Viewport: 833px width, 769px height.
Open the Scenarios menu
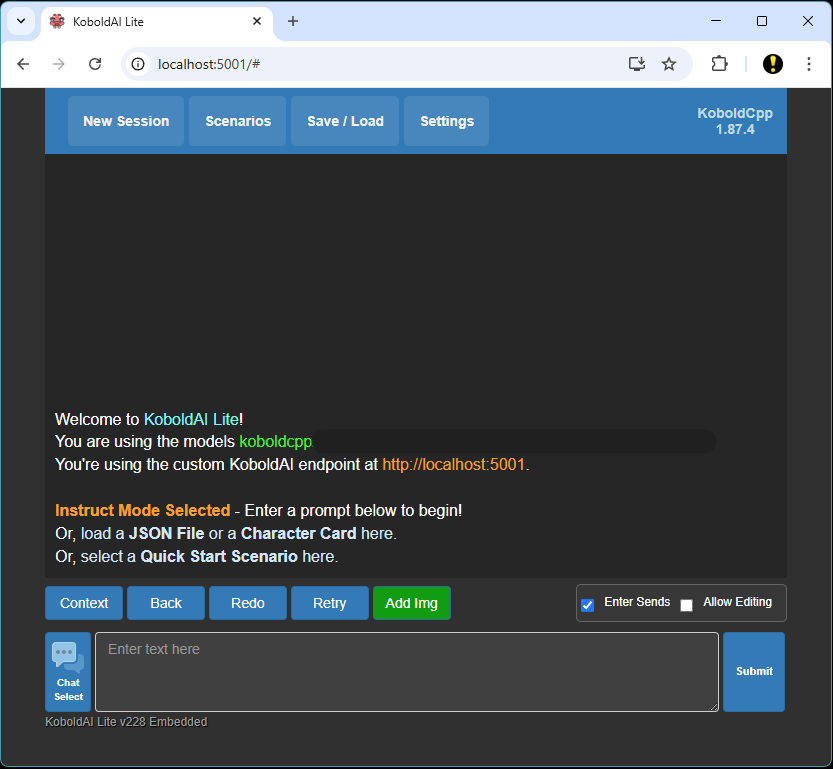tap(238, 121)
